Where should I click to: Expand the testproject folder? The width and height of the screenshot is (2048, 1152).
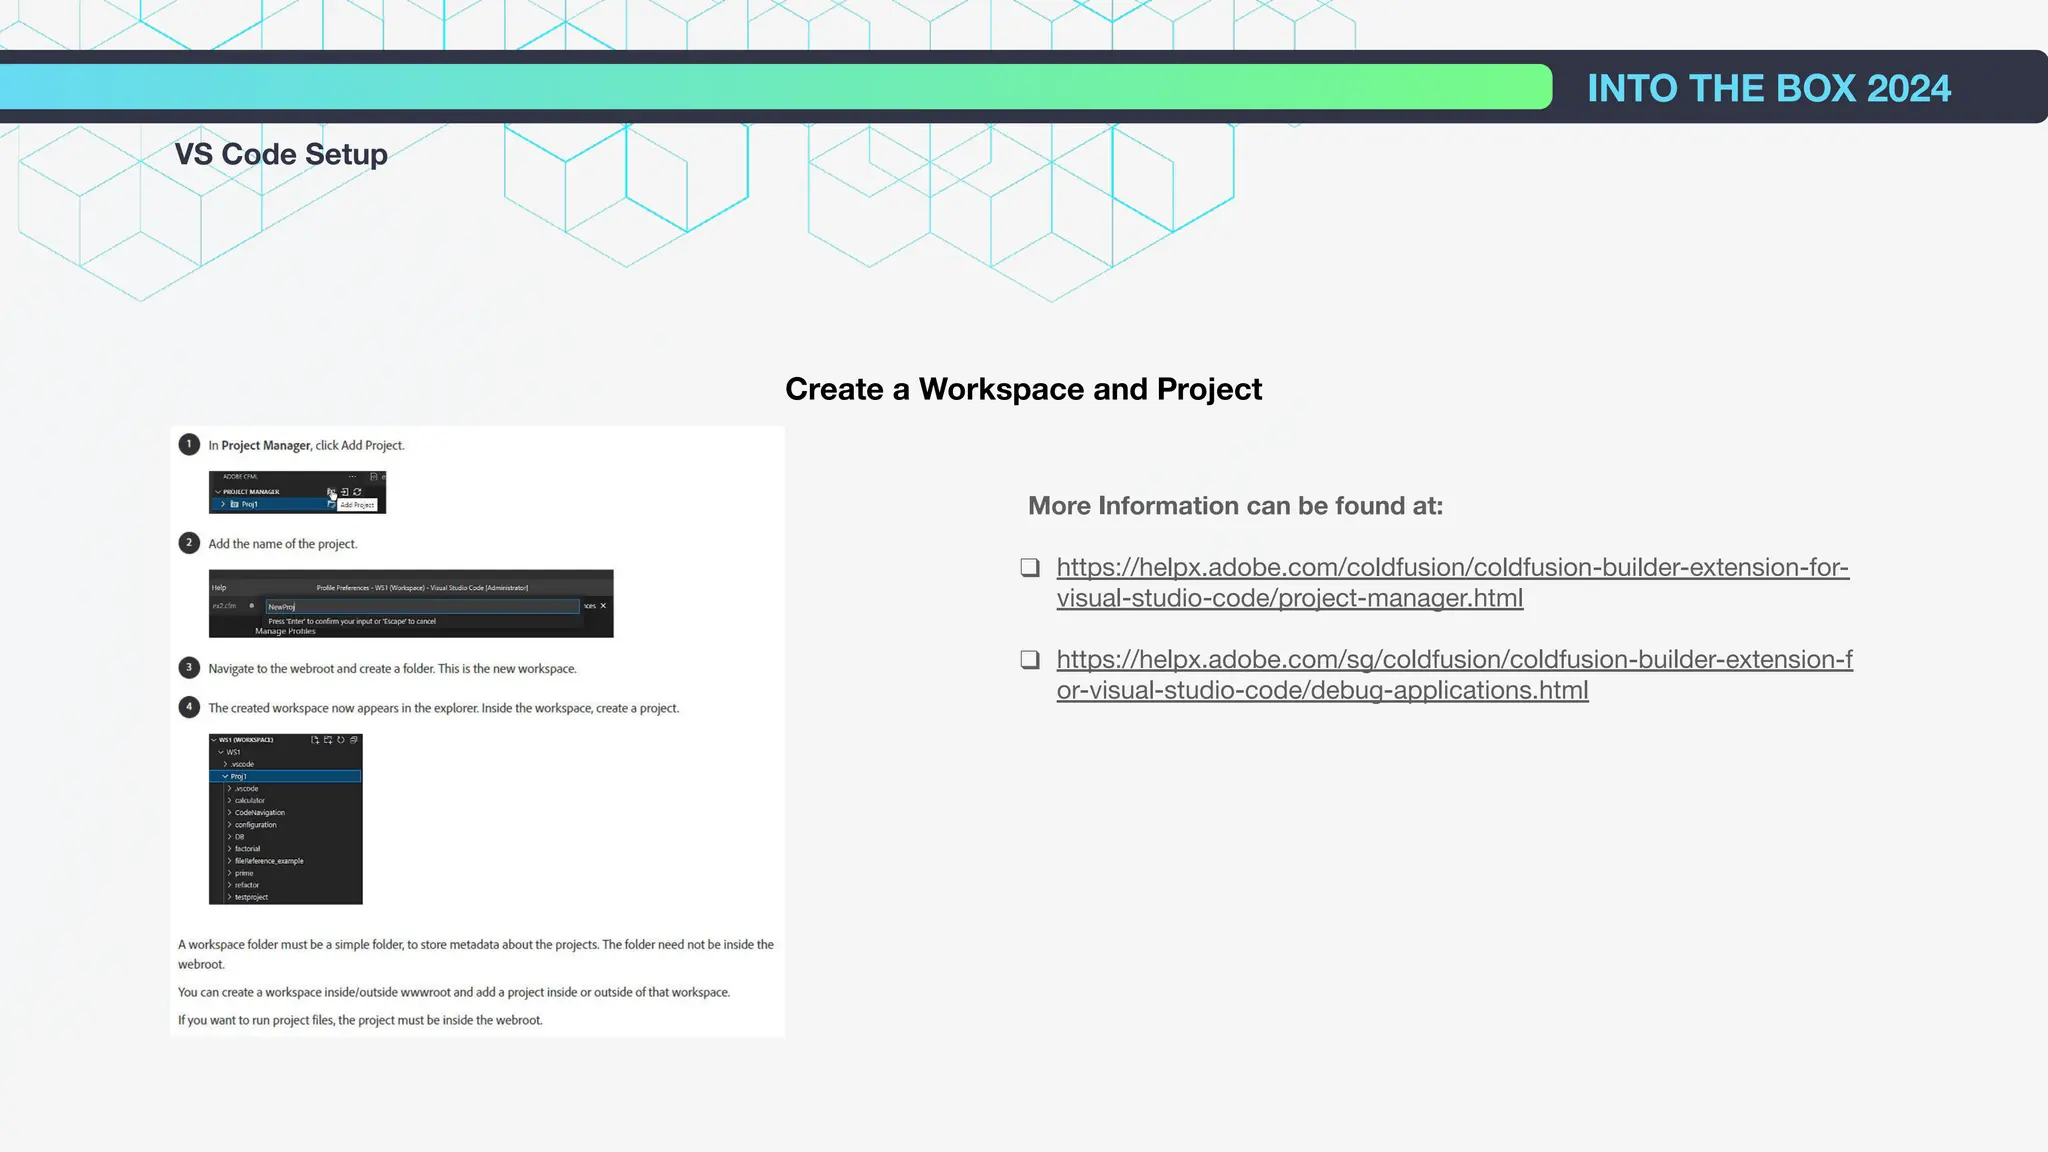pyautogui.click(x=229, y=897)
